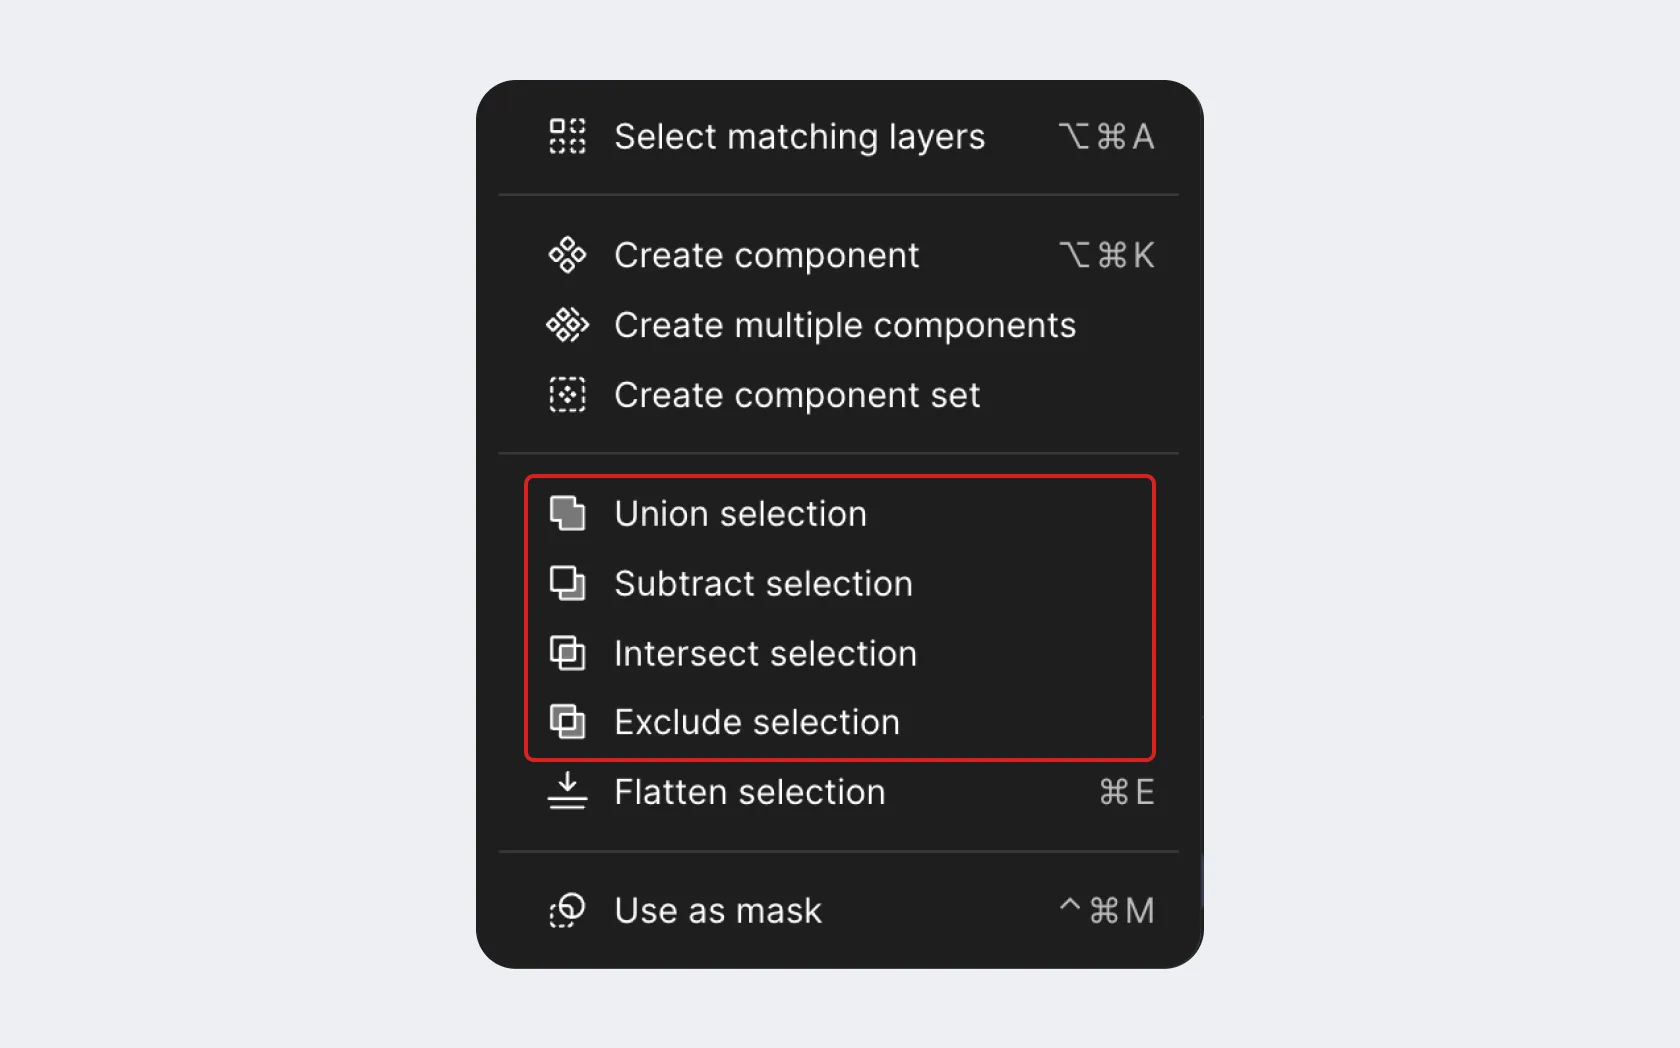
Task: Click the Create multiple components icon
Action: tap(567, 325)
